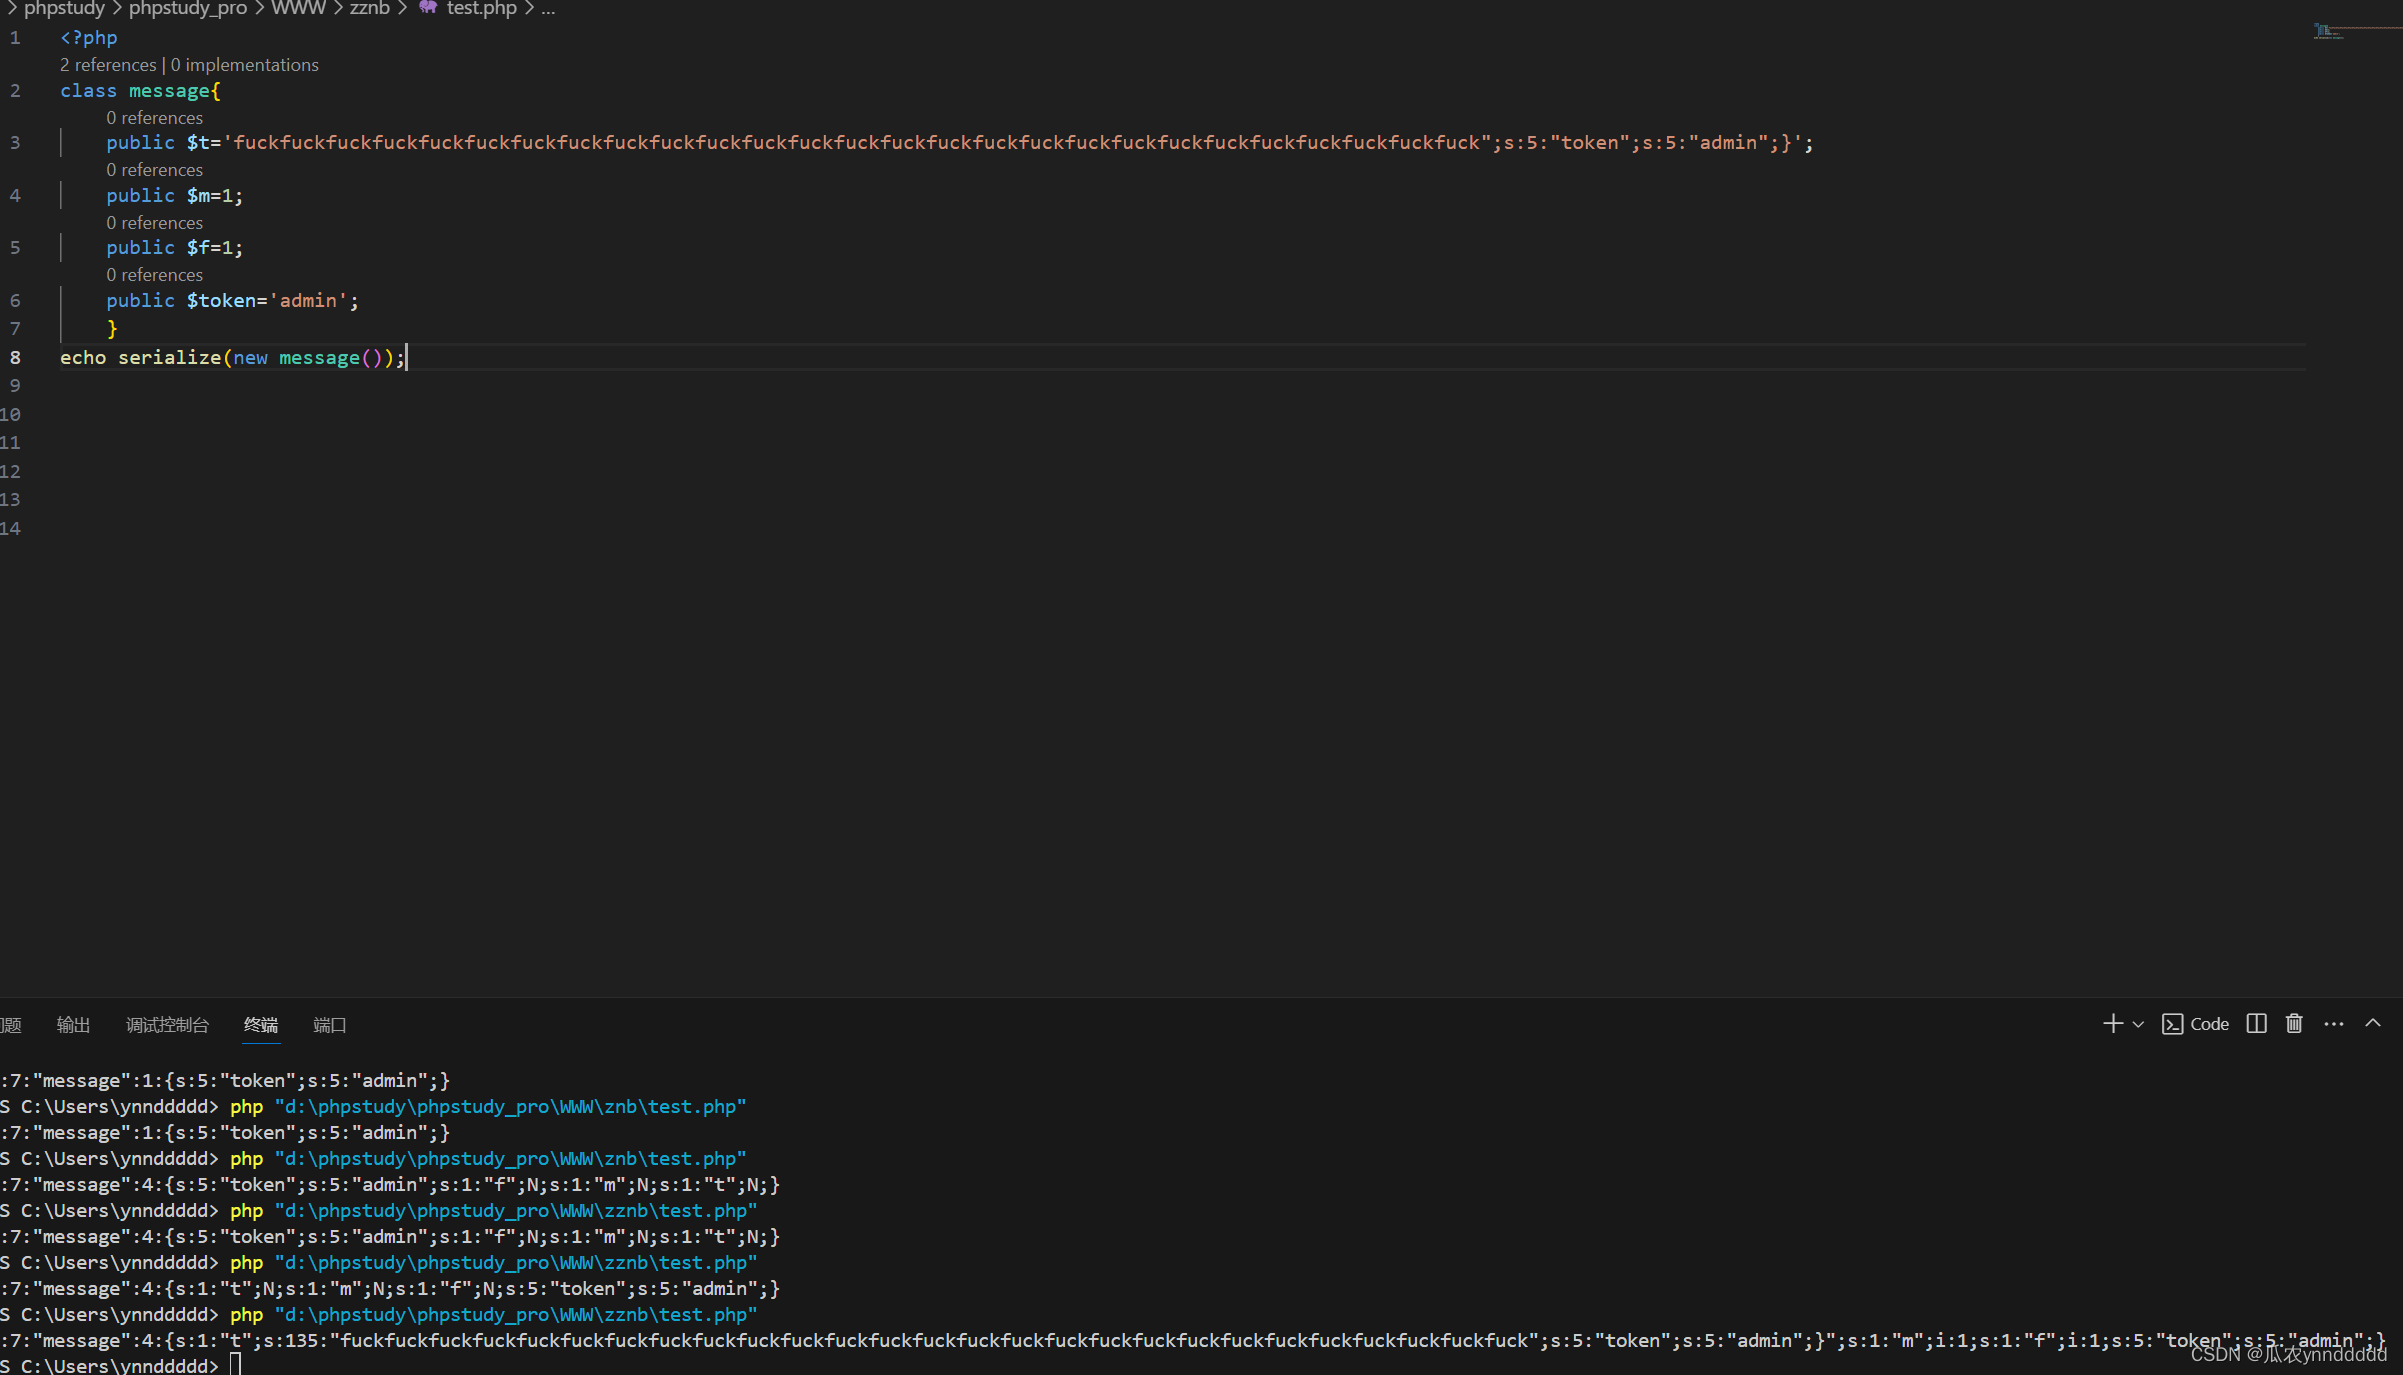
Task: Expand the trailing breadcrumb ellipsis
Action: 548,10
